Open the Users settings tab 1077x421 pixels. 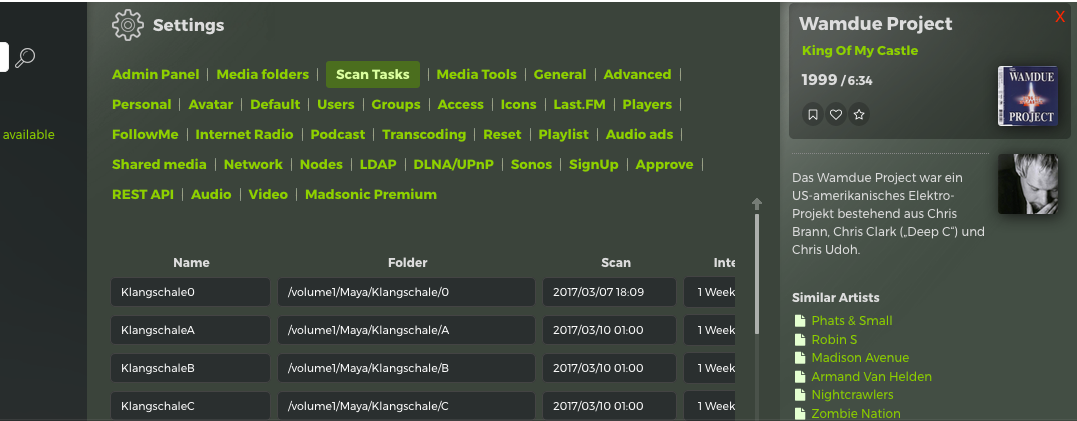pos(336,104)
